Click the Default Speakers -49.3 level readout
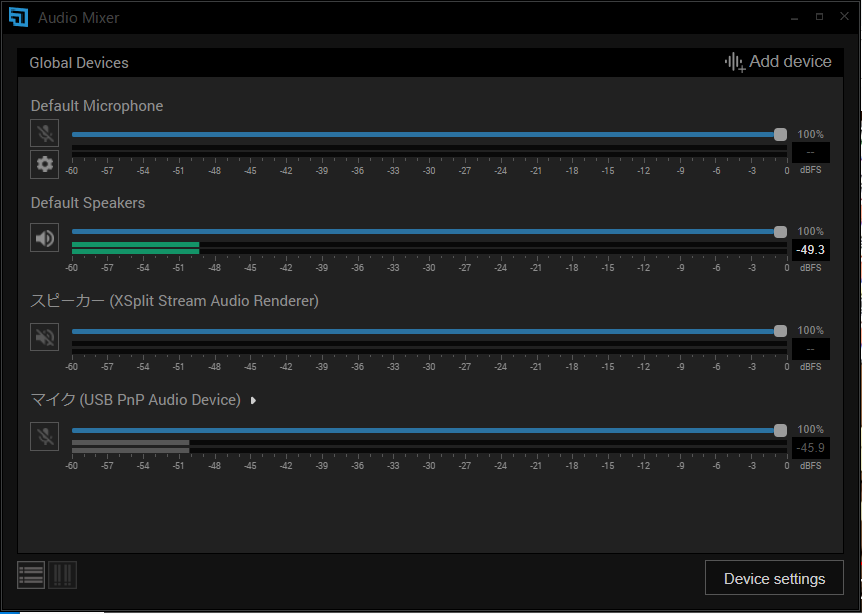 click(x=811, y=250)
